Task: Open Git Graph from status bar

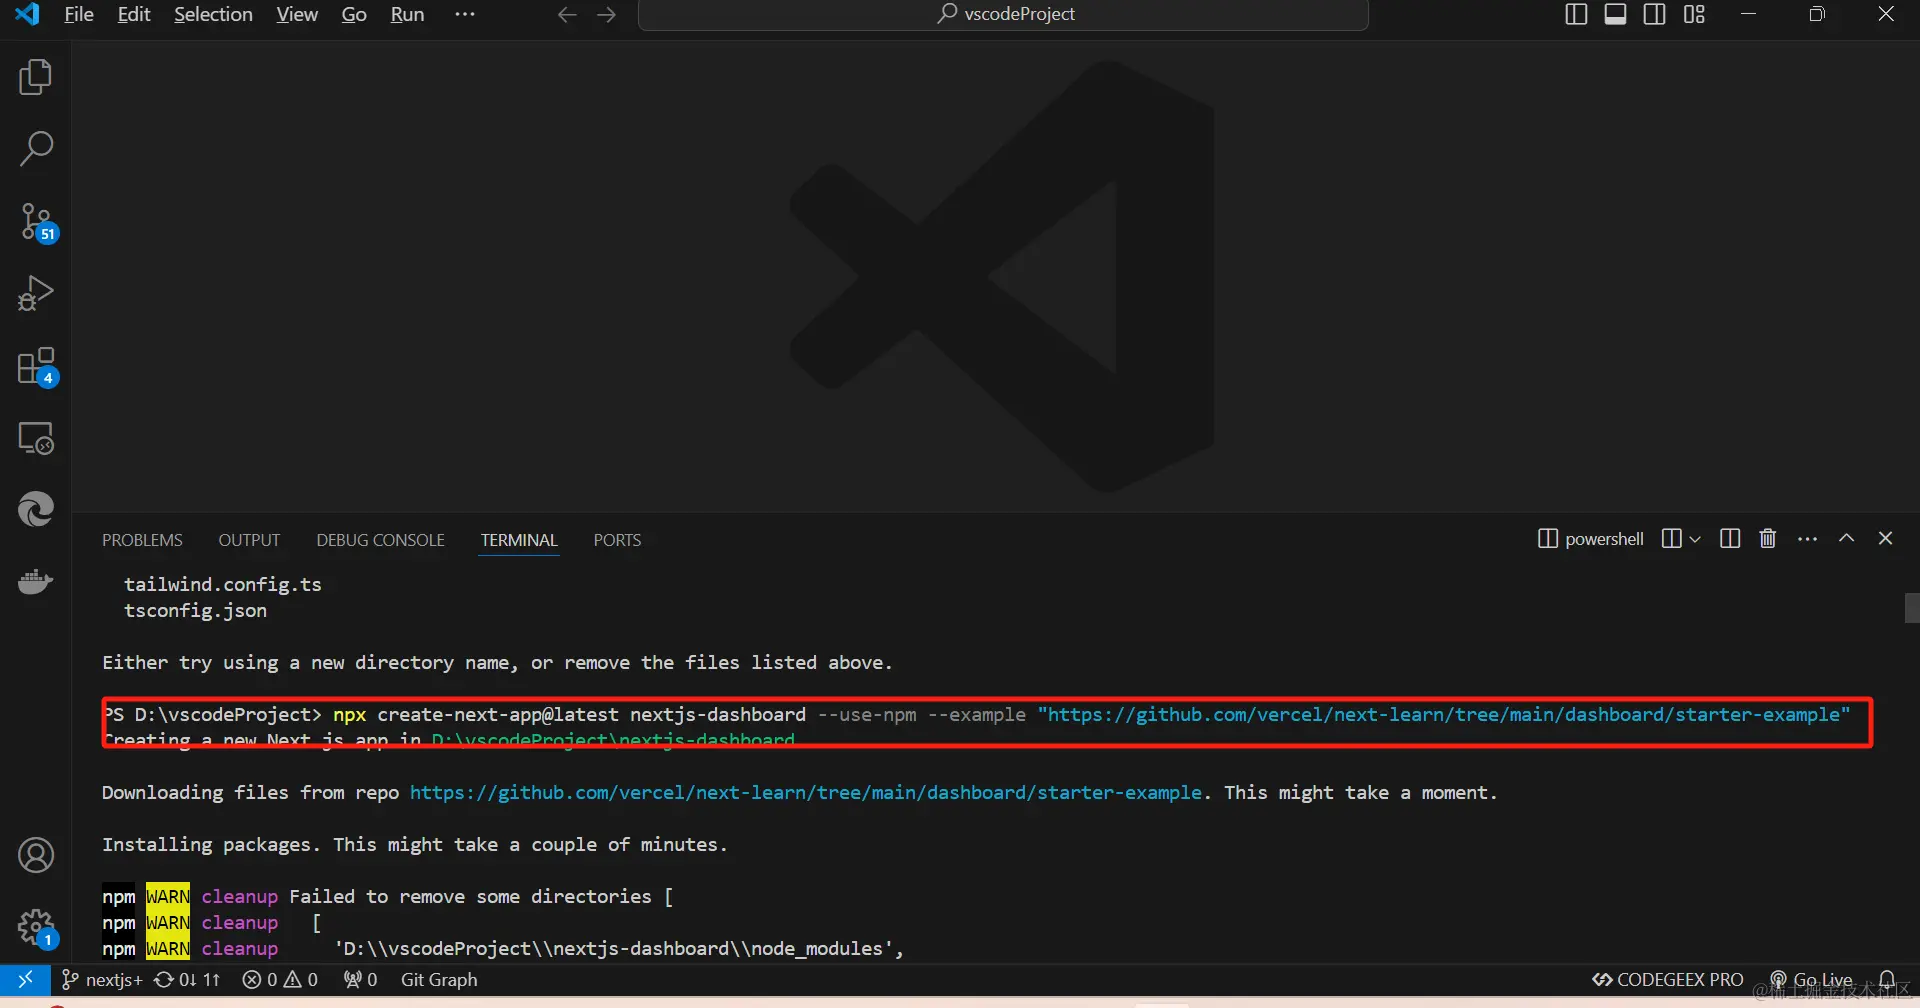Action: click(439, 980)
